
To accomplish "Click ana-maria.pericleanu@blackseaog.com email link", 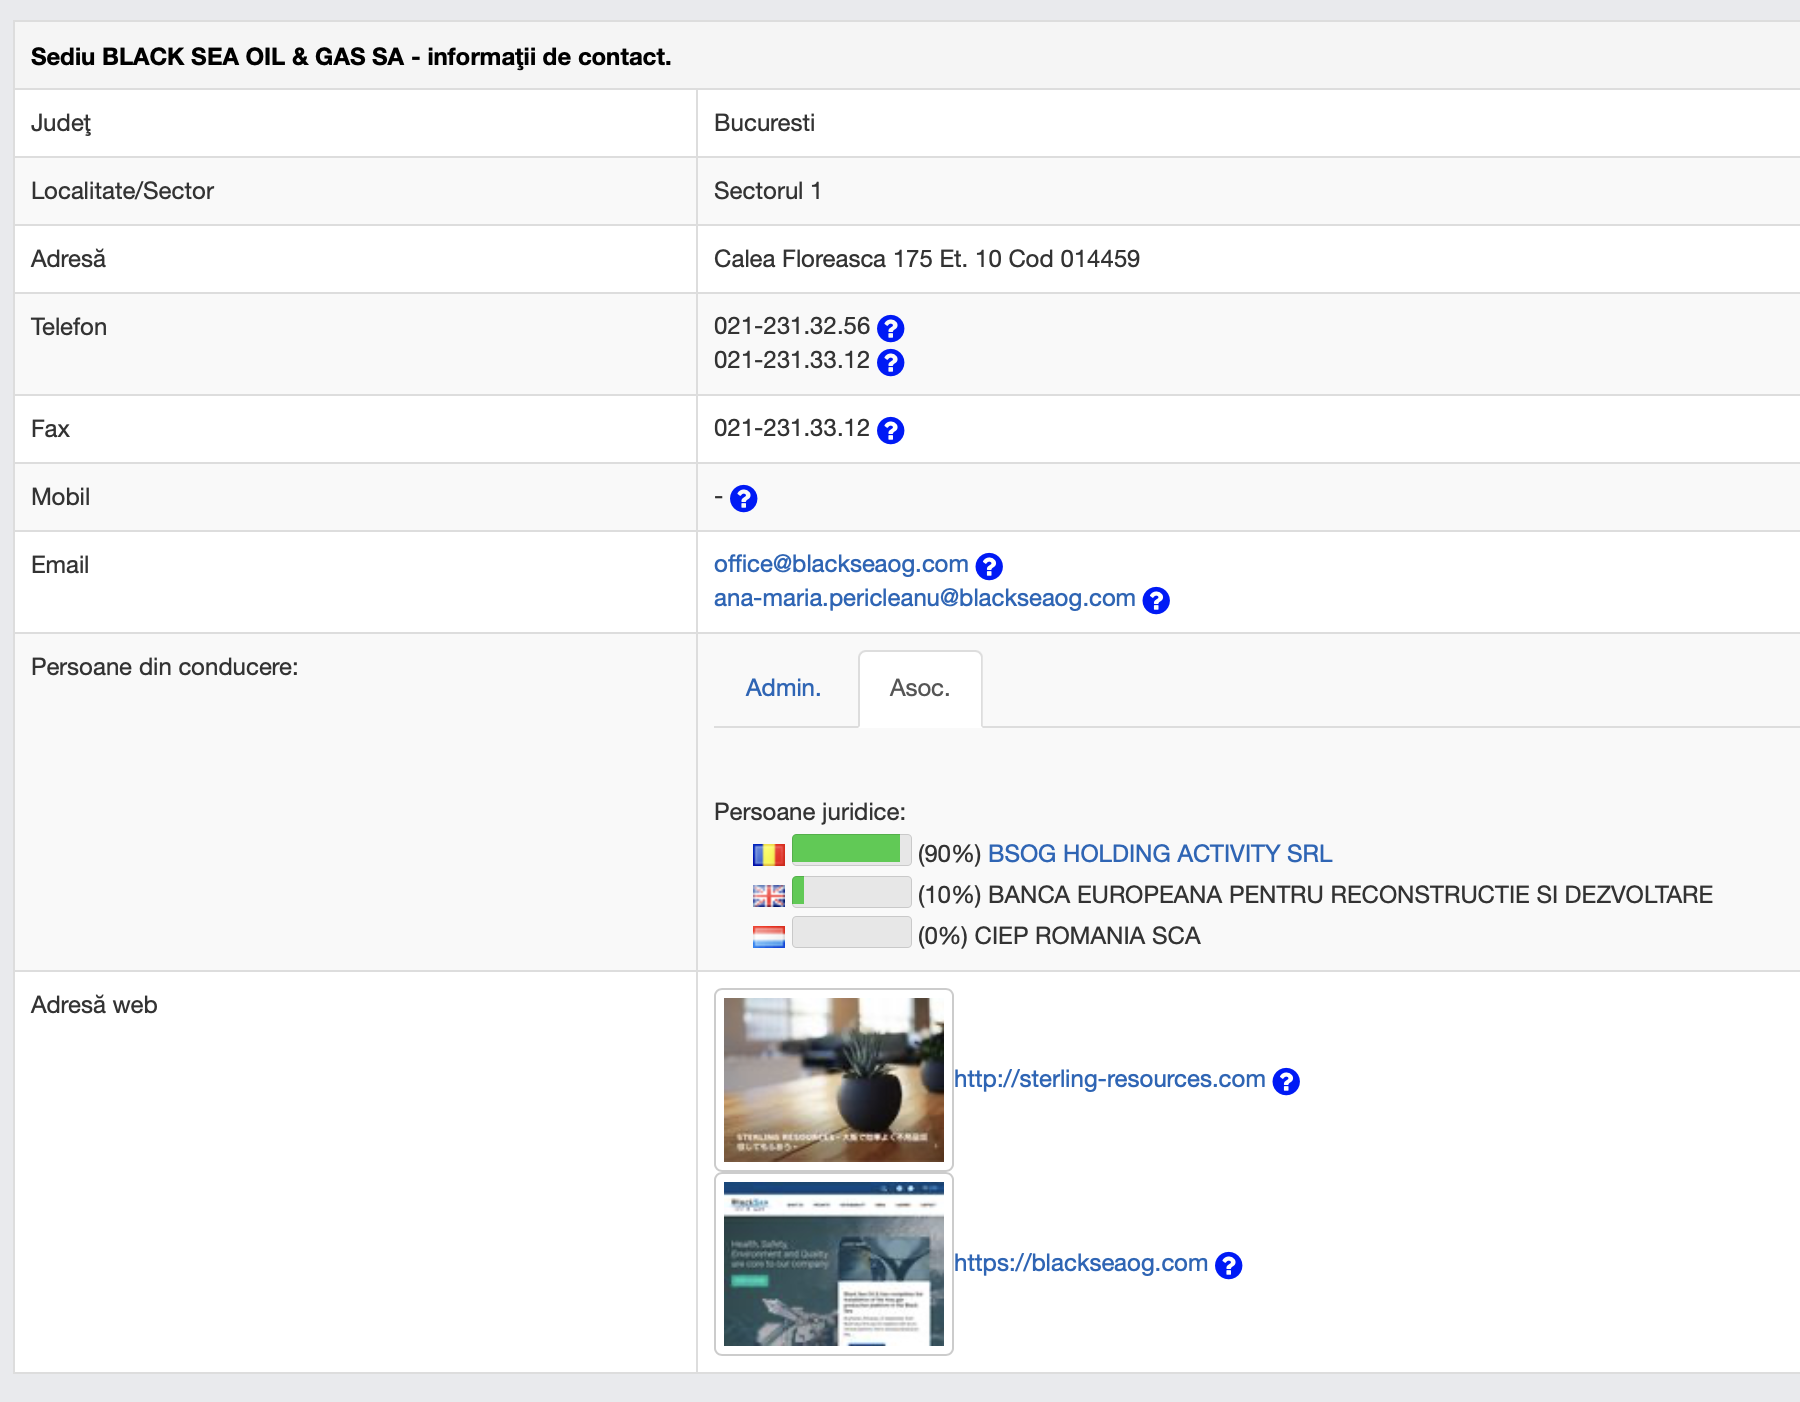I will (924, 598).
